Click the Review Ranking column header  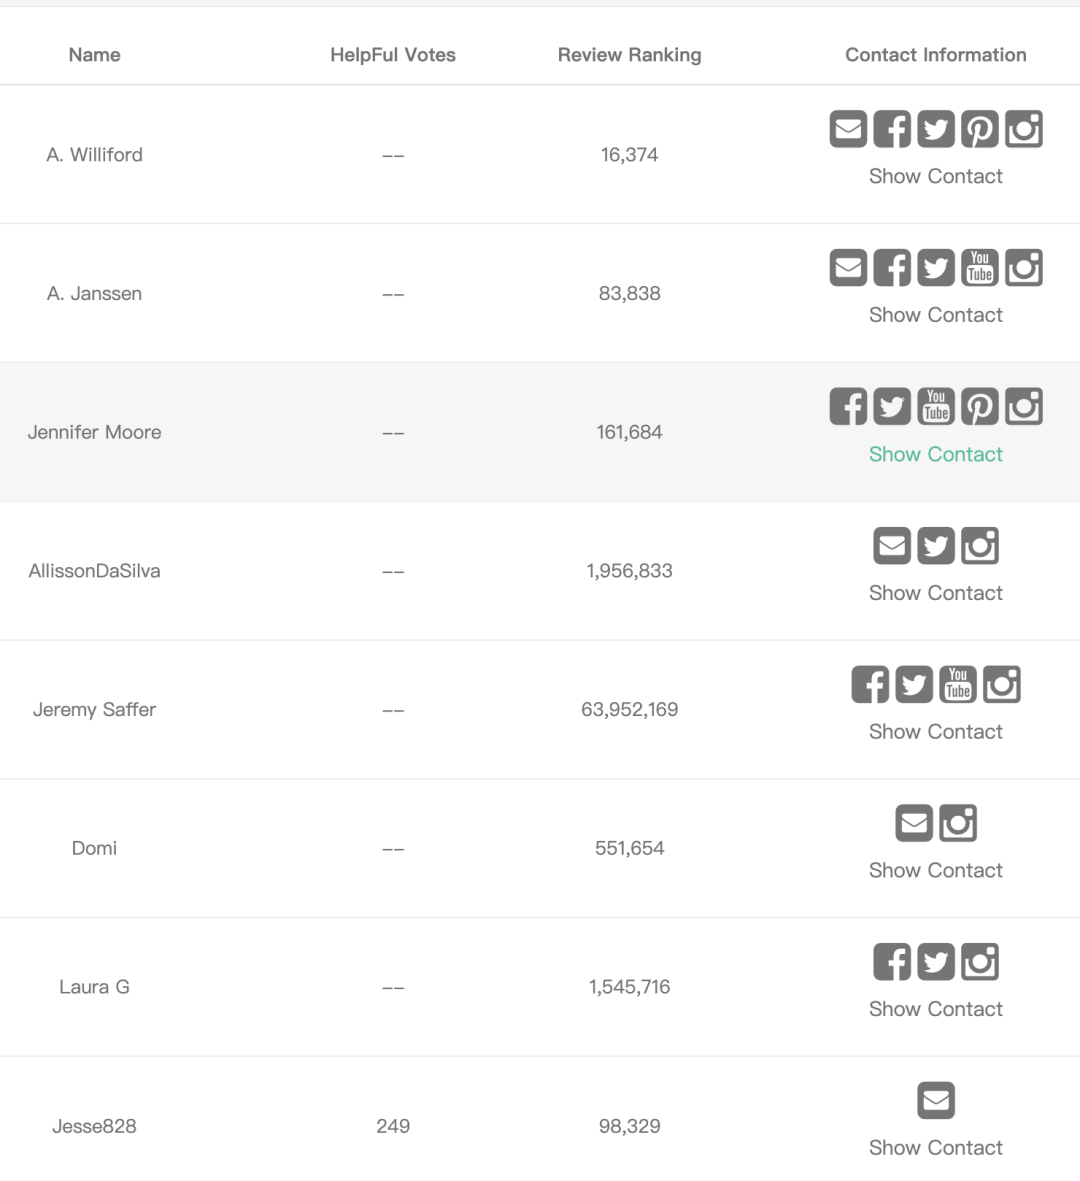click(629, 55)
